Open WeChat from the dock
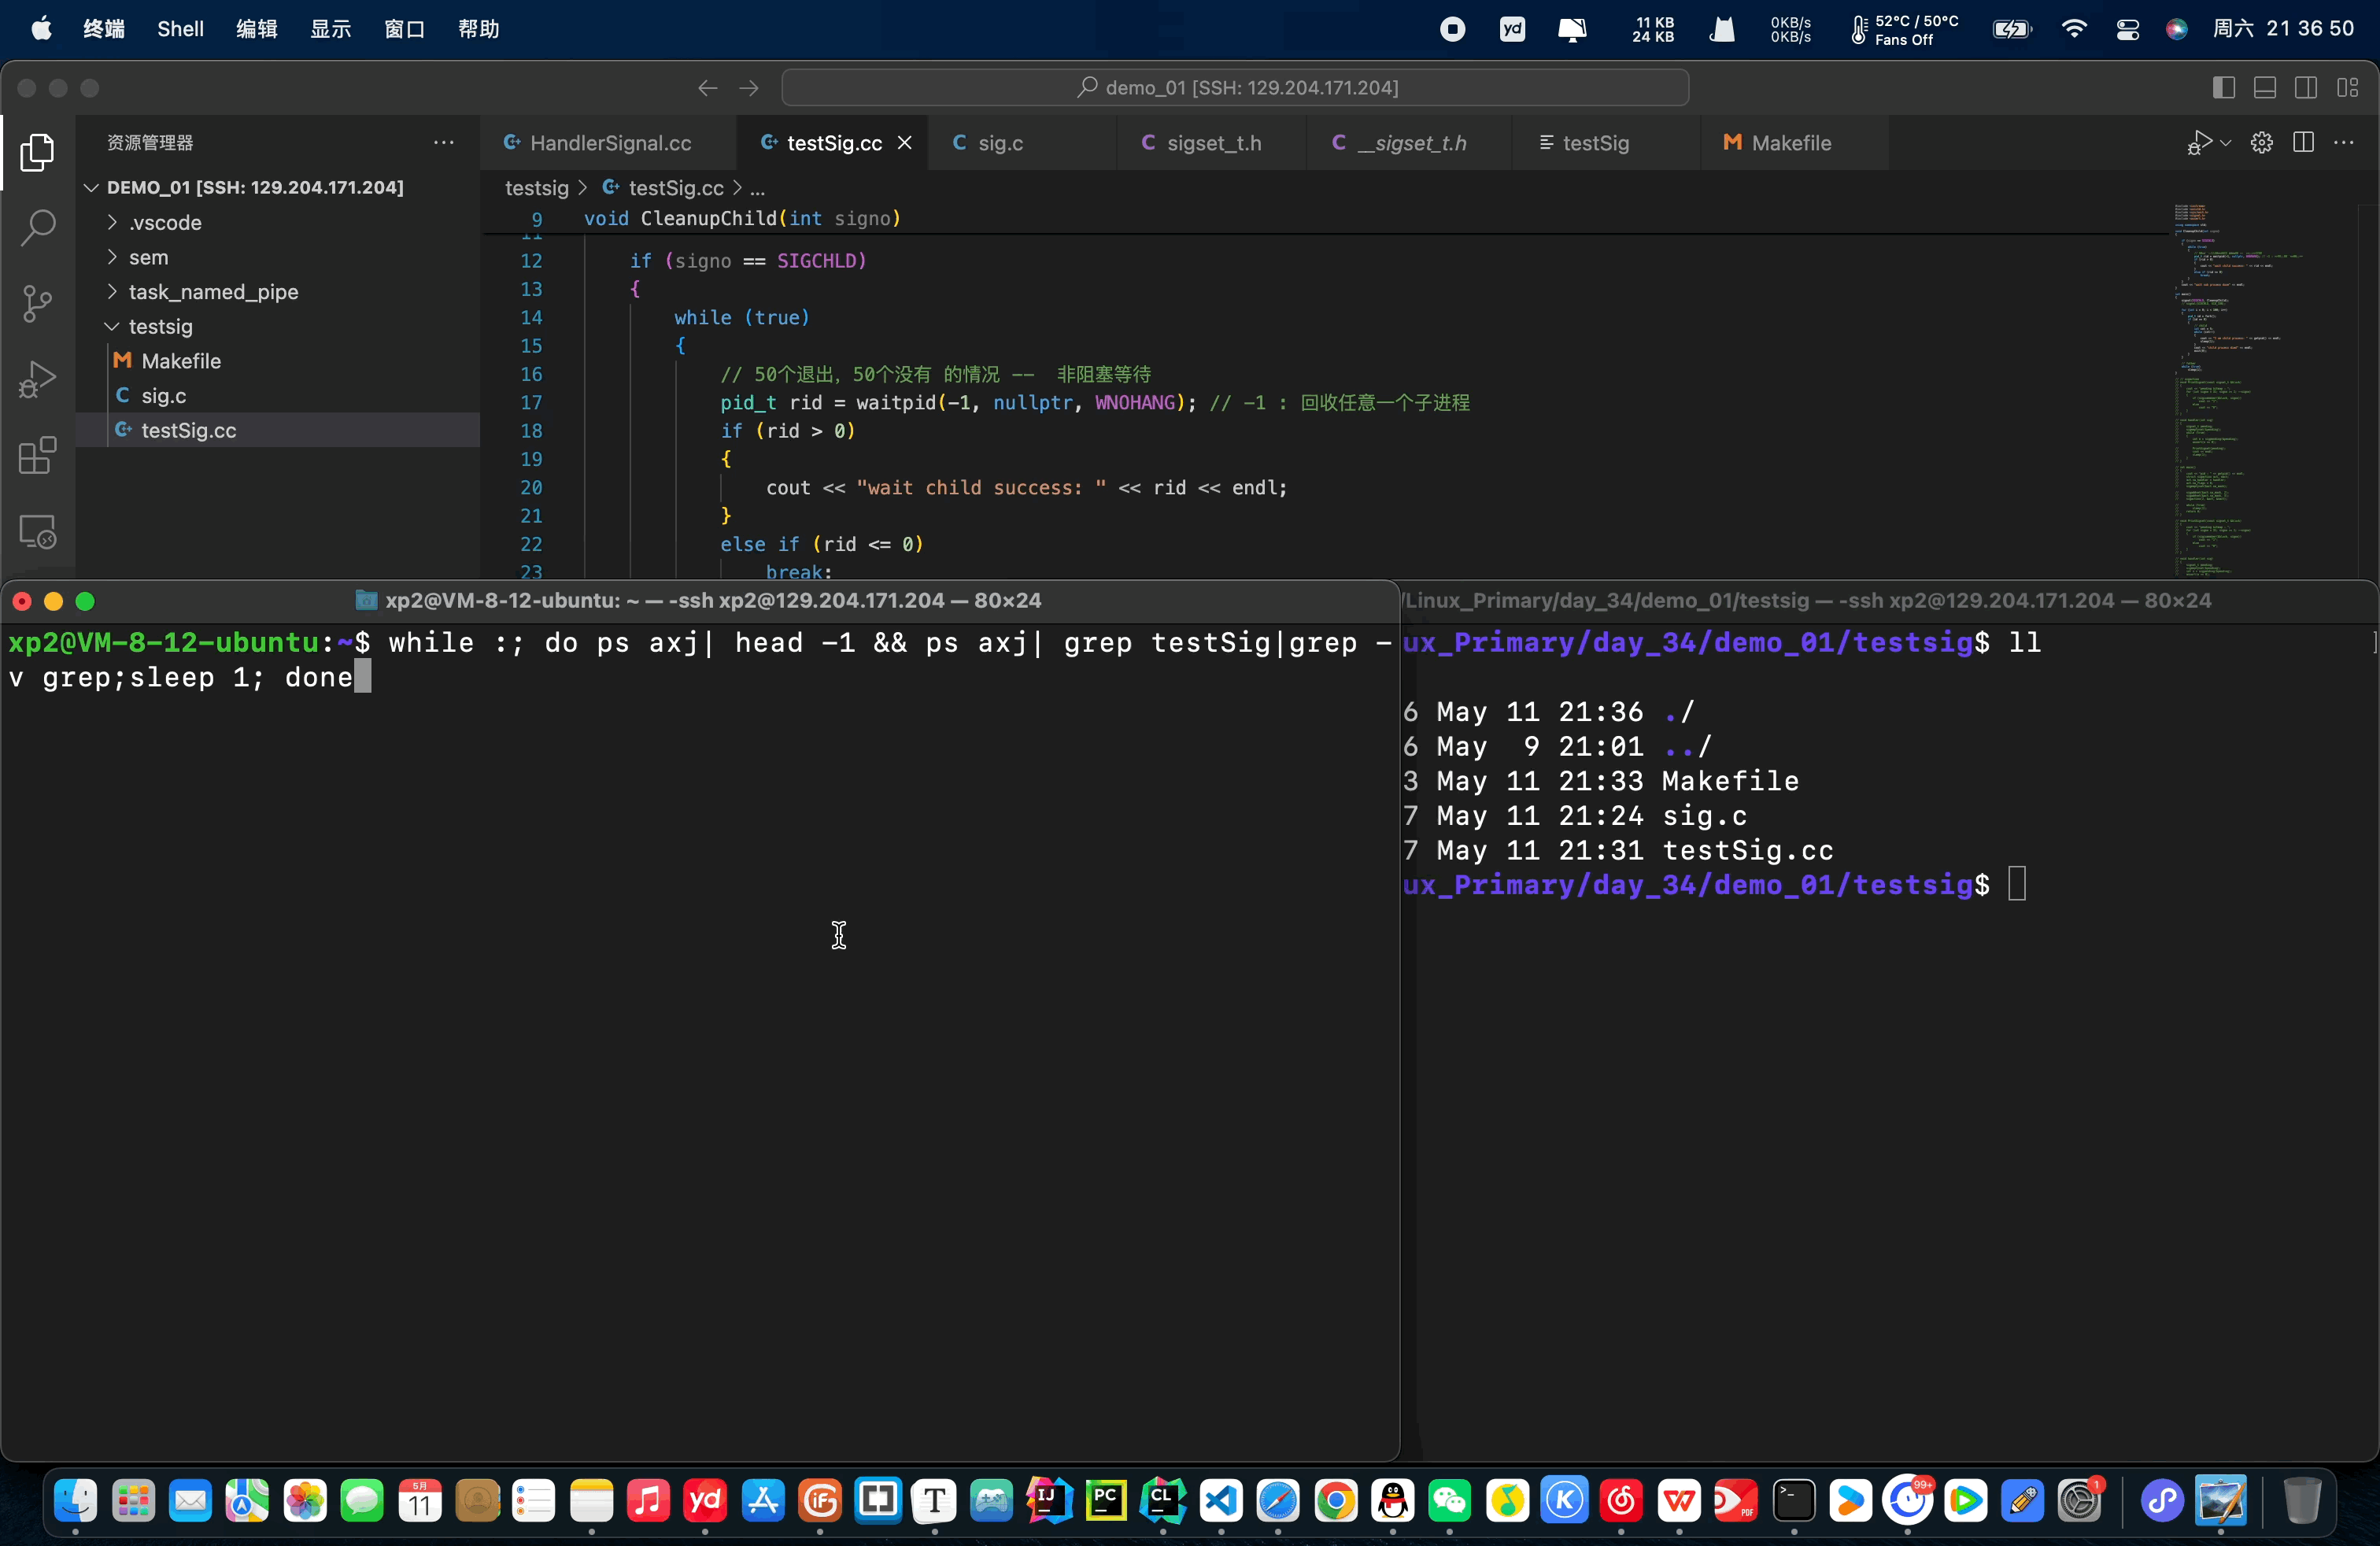 pos(1450,1501)
